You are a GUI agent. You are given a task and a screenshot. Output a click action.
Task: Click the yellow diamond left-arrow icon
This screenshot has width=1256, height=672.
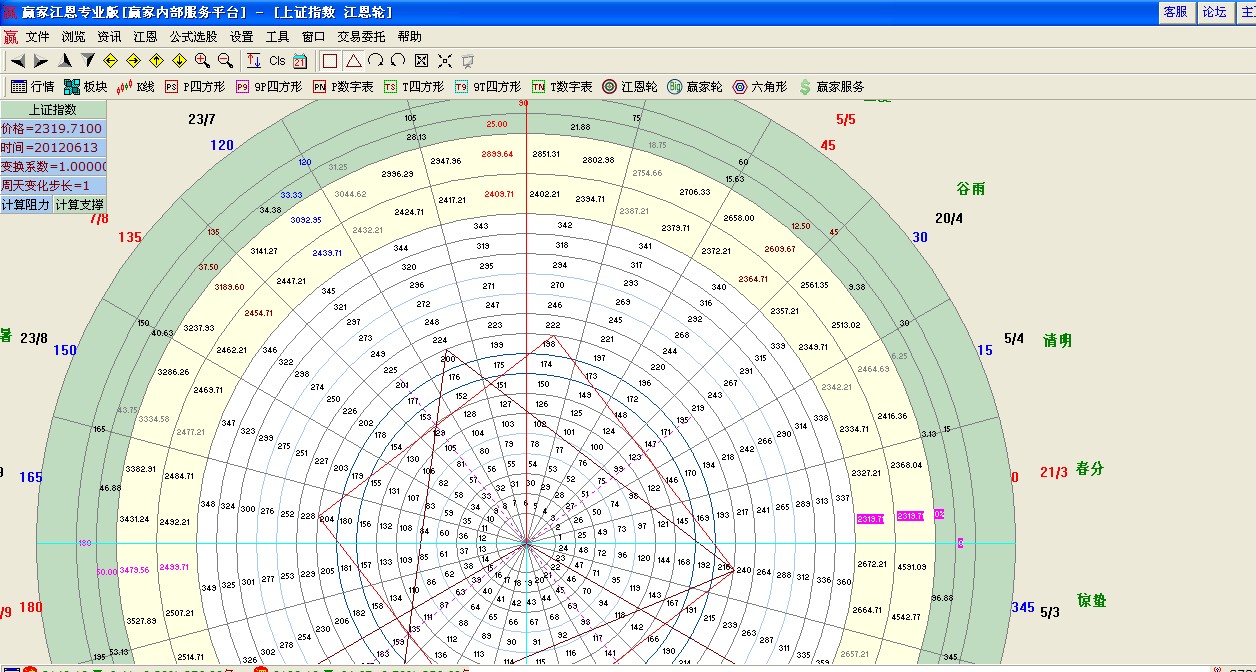(x=111, y=61)
